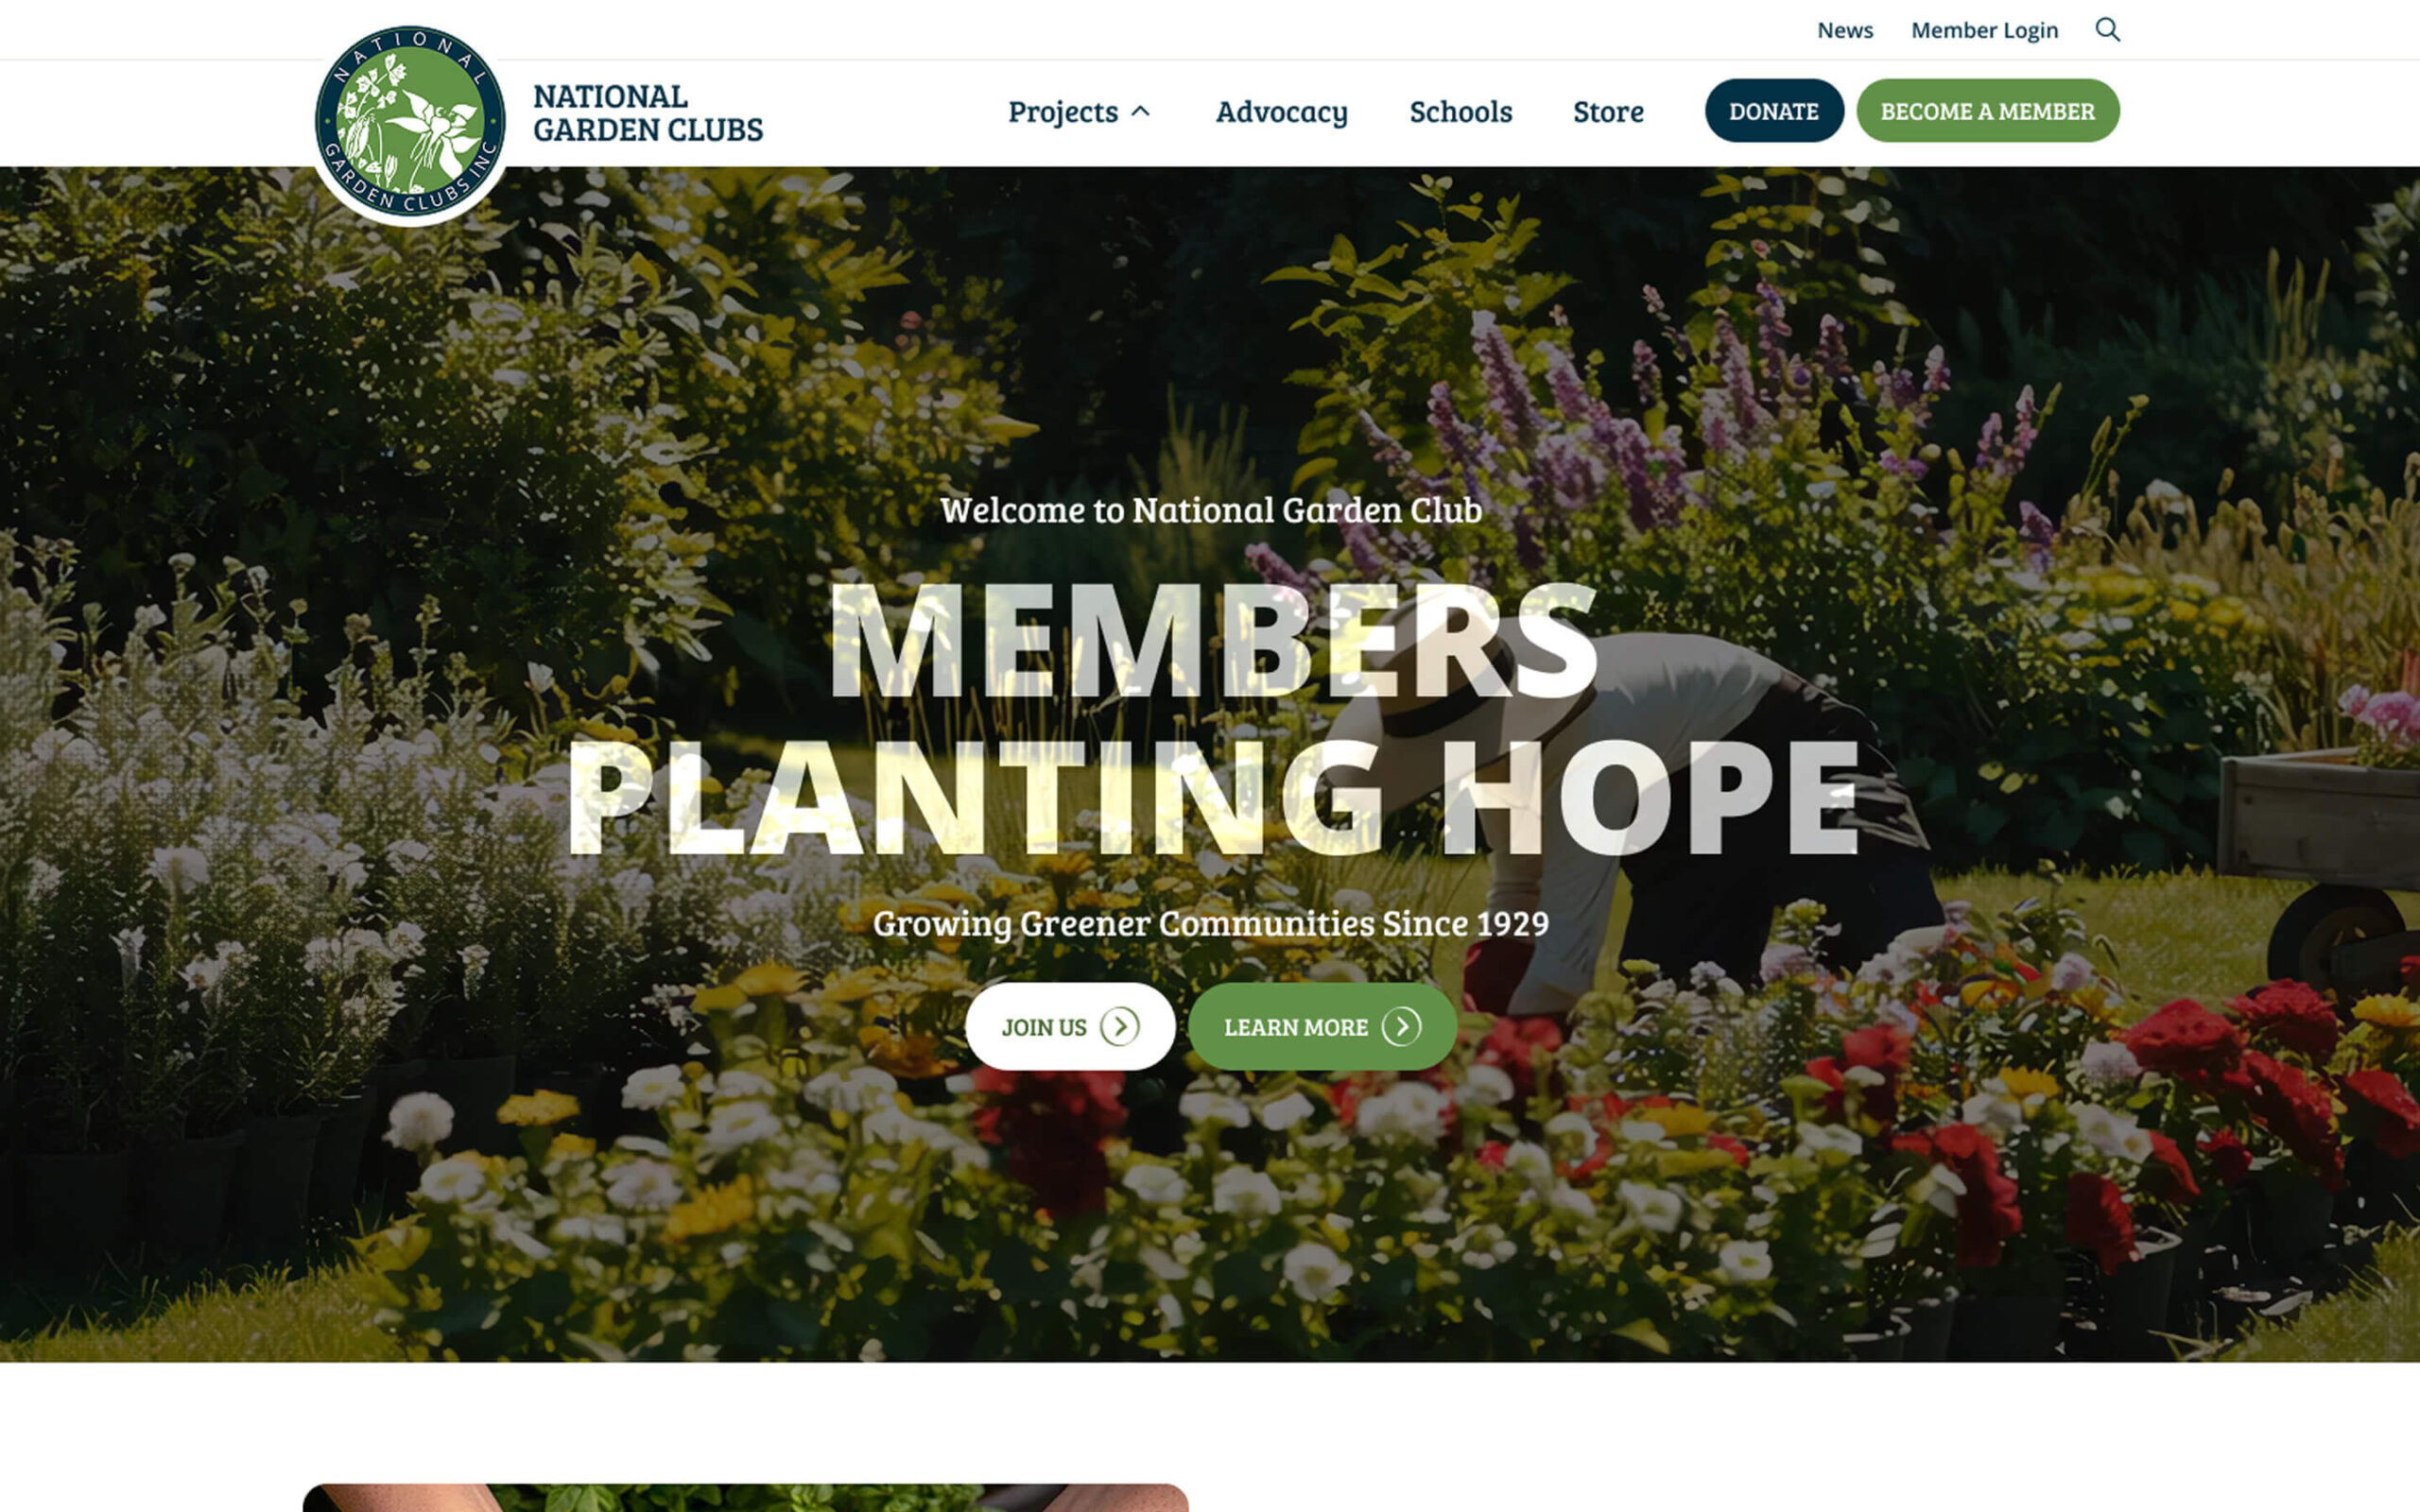Open the Schools menu item
Screen dimensions: 2420x1512
1460,111
